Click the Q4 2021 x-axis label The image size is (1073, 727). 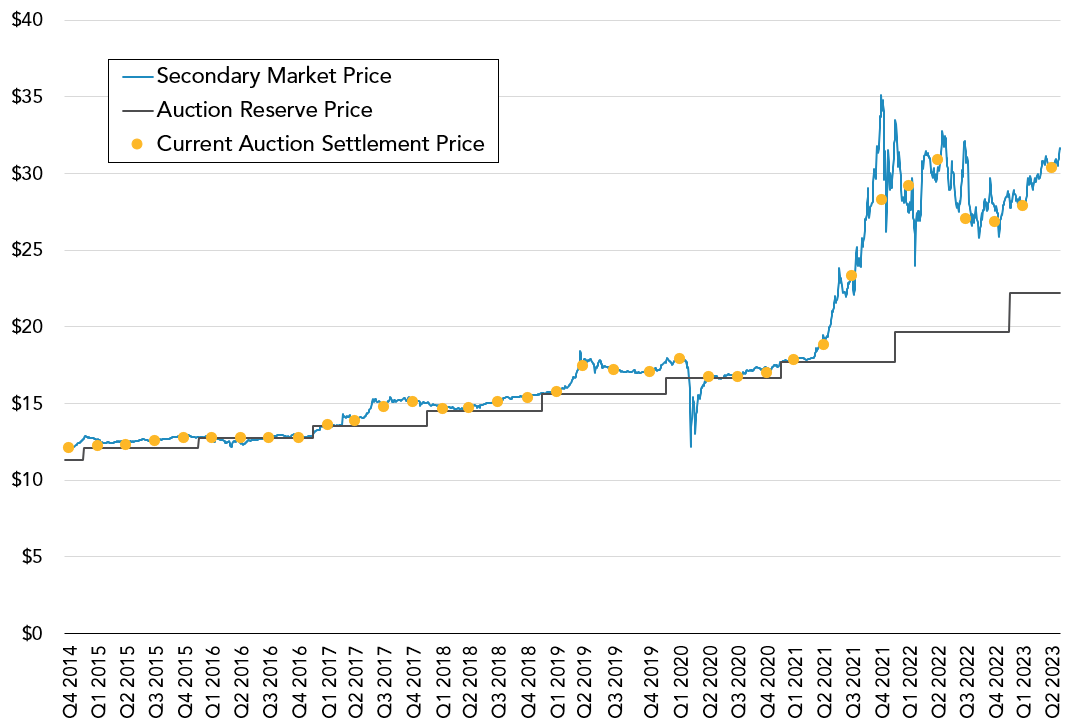pyautogui.click(x=881, y=681)
